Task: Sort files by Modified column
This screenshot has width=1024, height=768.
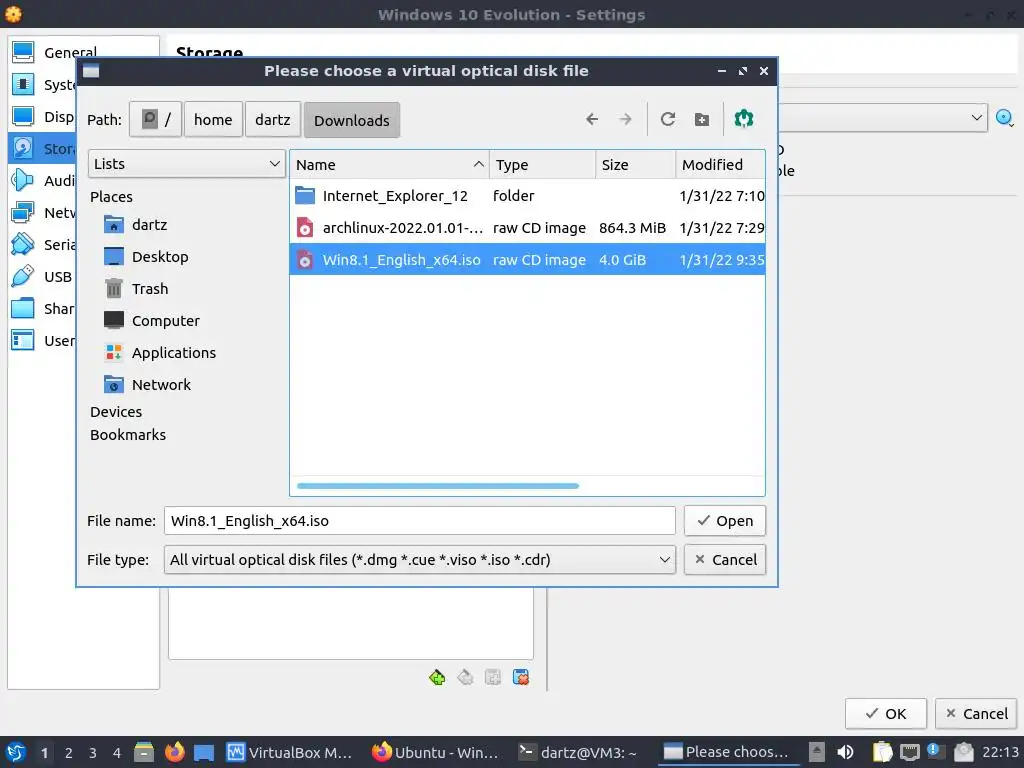Action: (x=720, y=165)
